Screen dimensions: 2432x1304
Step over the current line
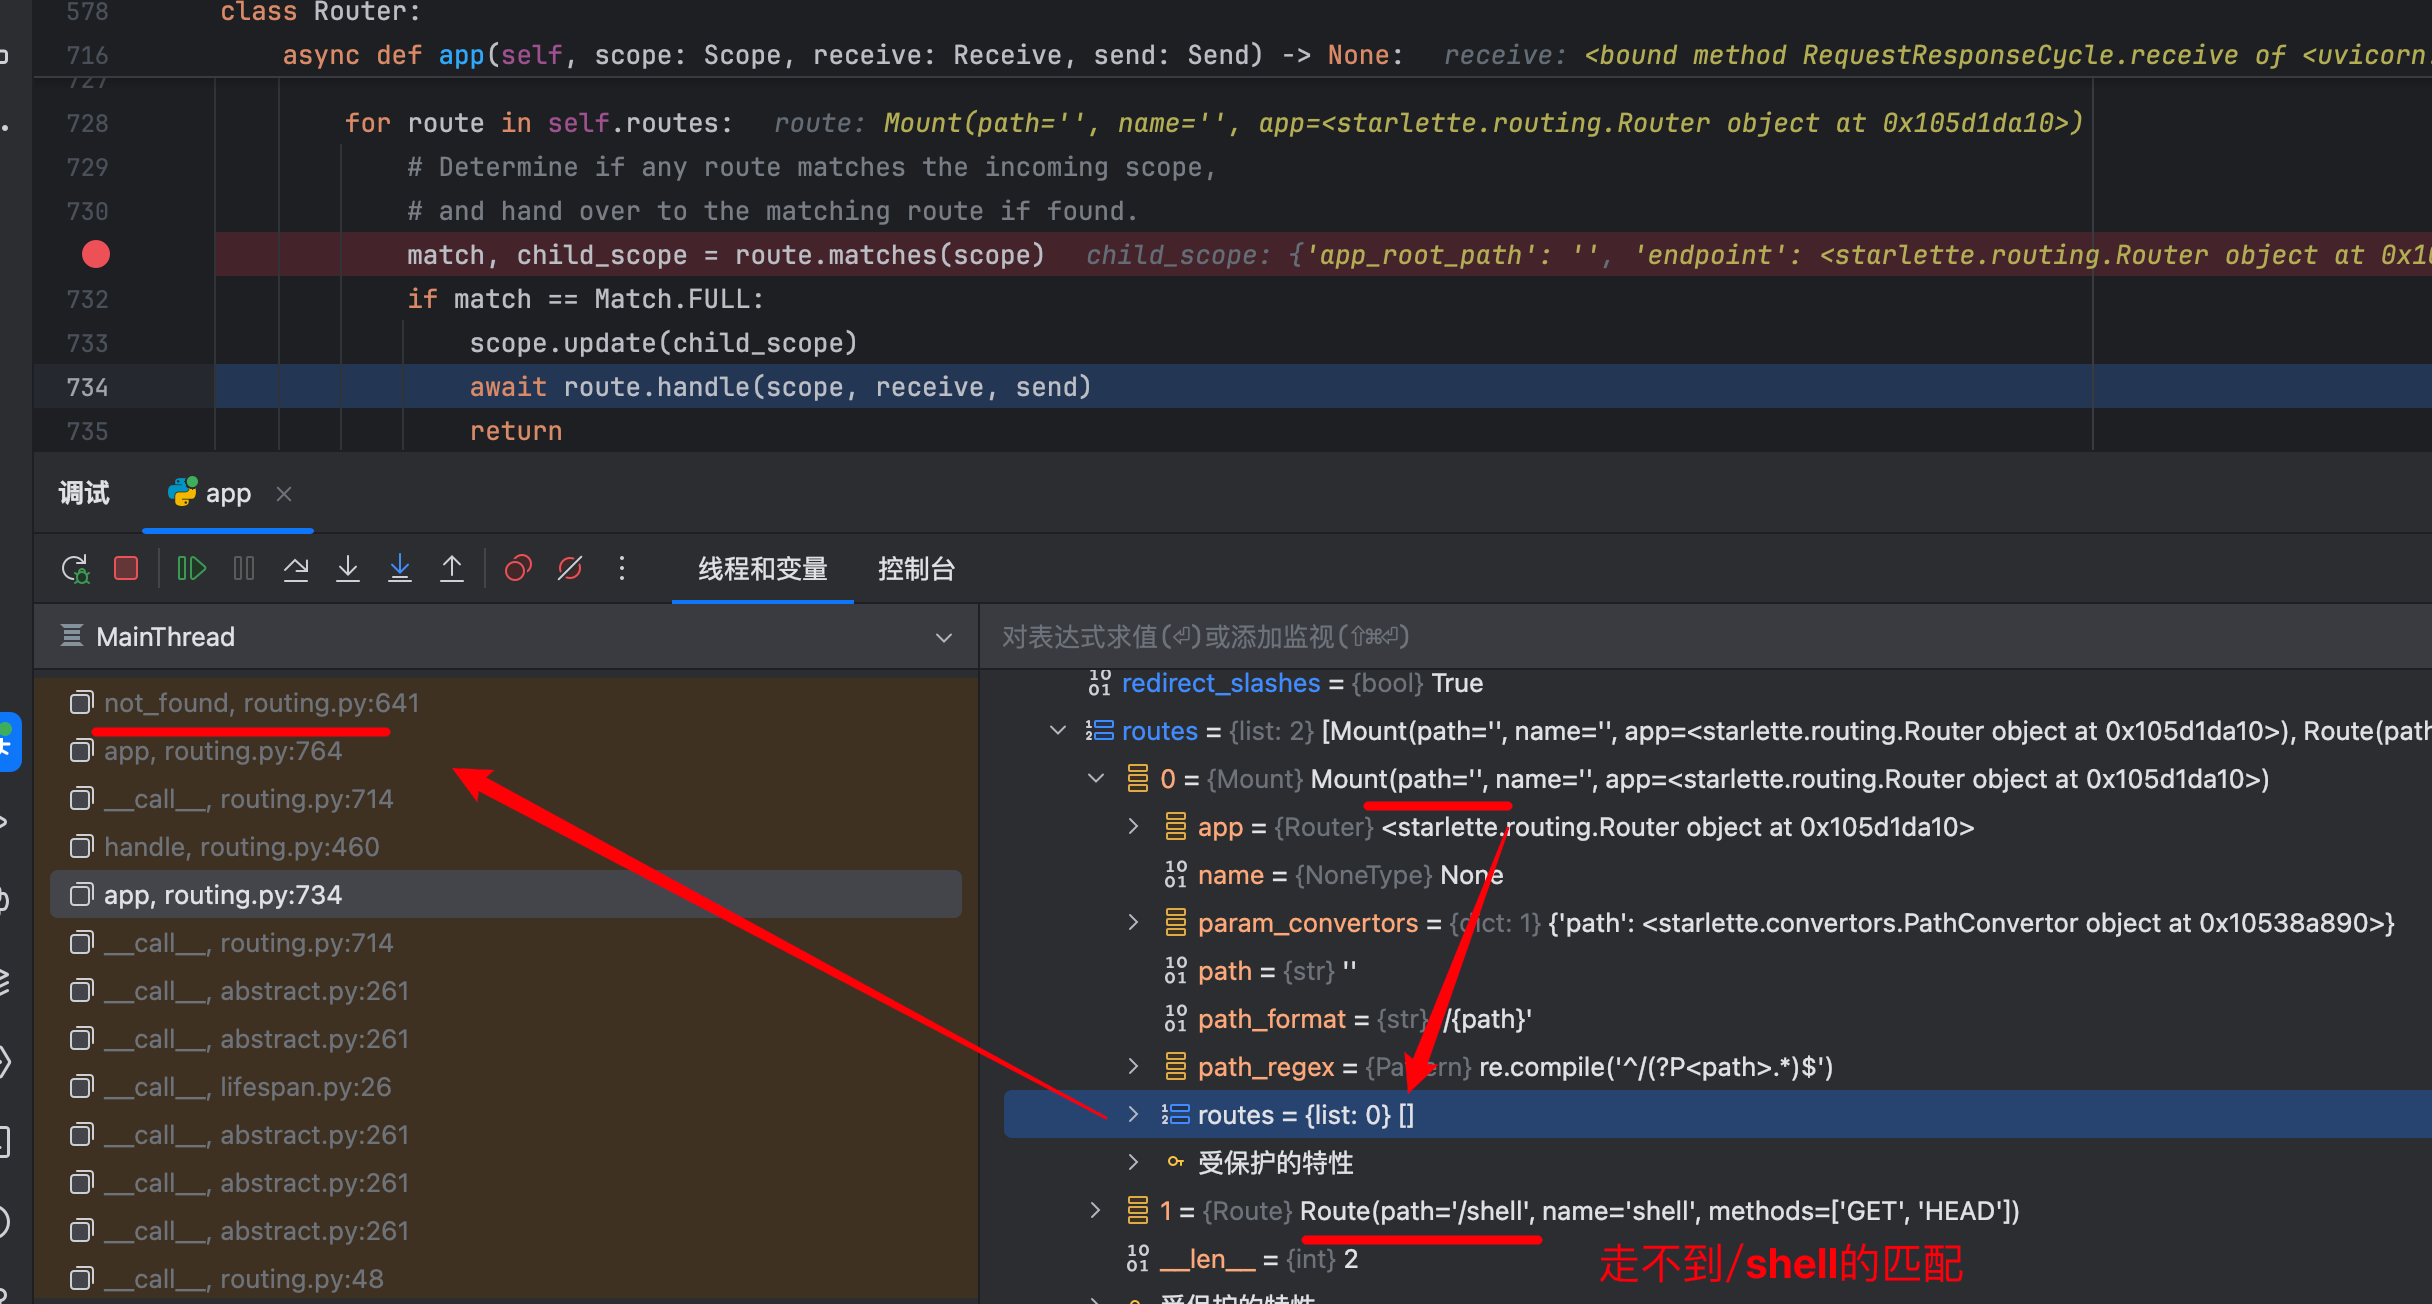pyautogui.click(x=296, y=569)
